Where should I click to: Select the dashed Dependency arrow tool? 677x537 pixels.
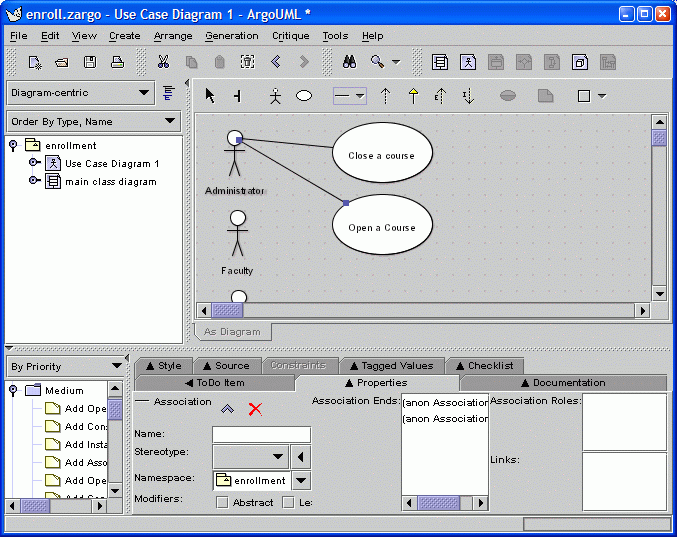point(386,96)
